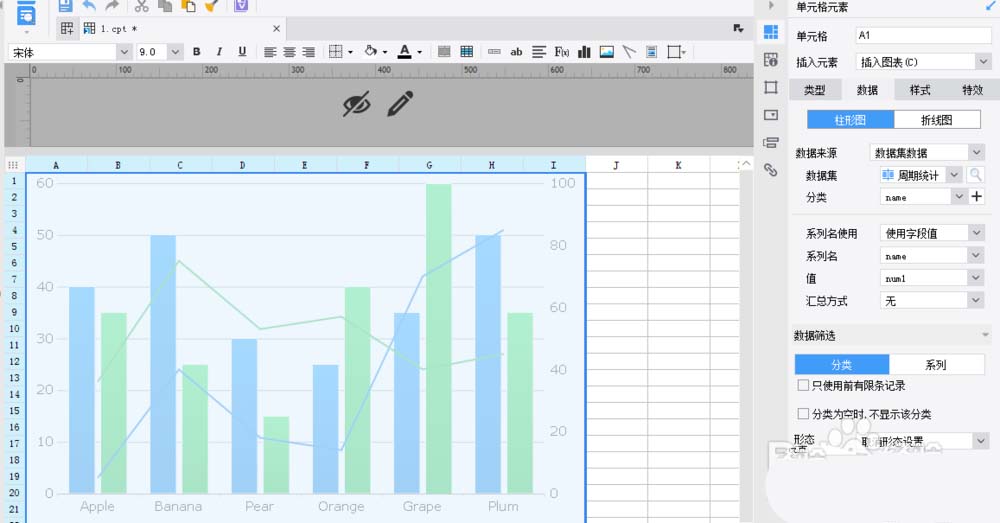Insert formula with F(x) icon
The width and height of the screenshot is (1000, 523).
pyautogui.click(x=561, y=52)
